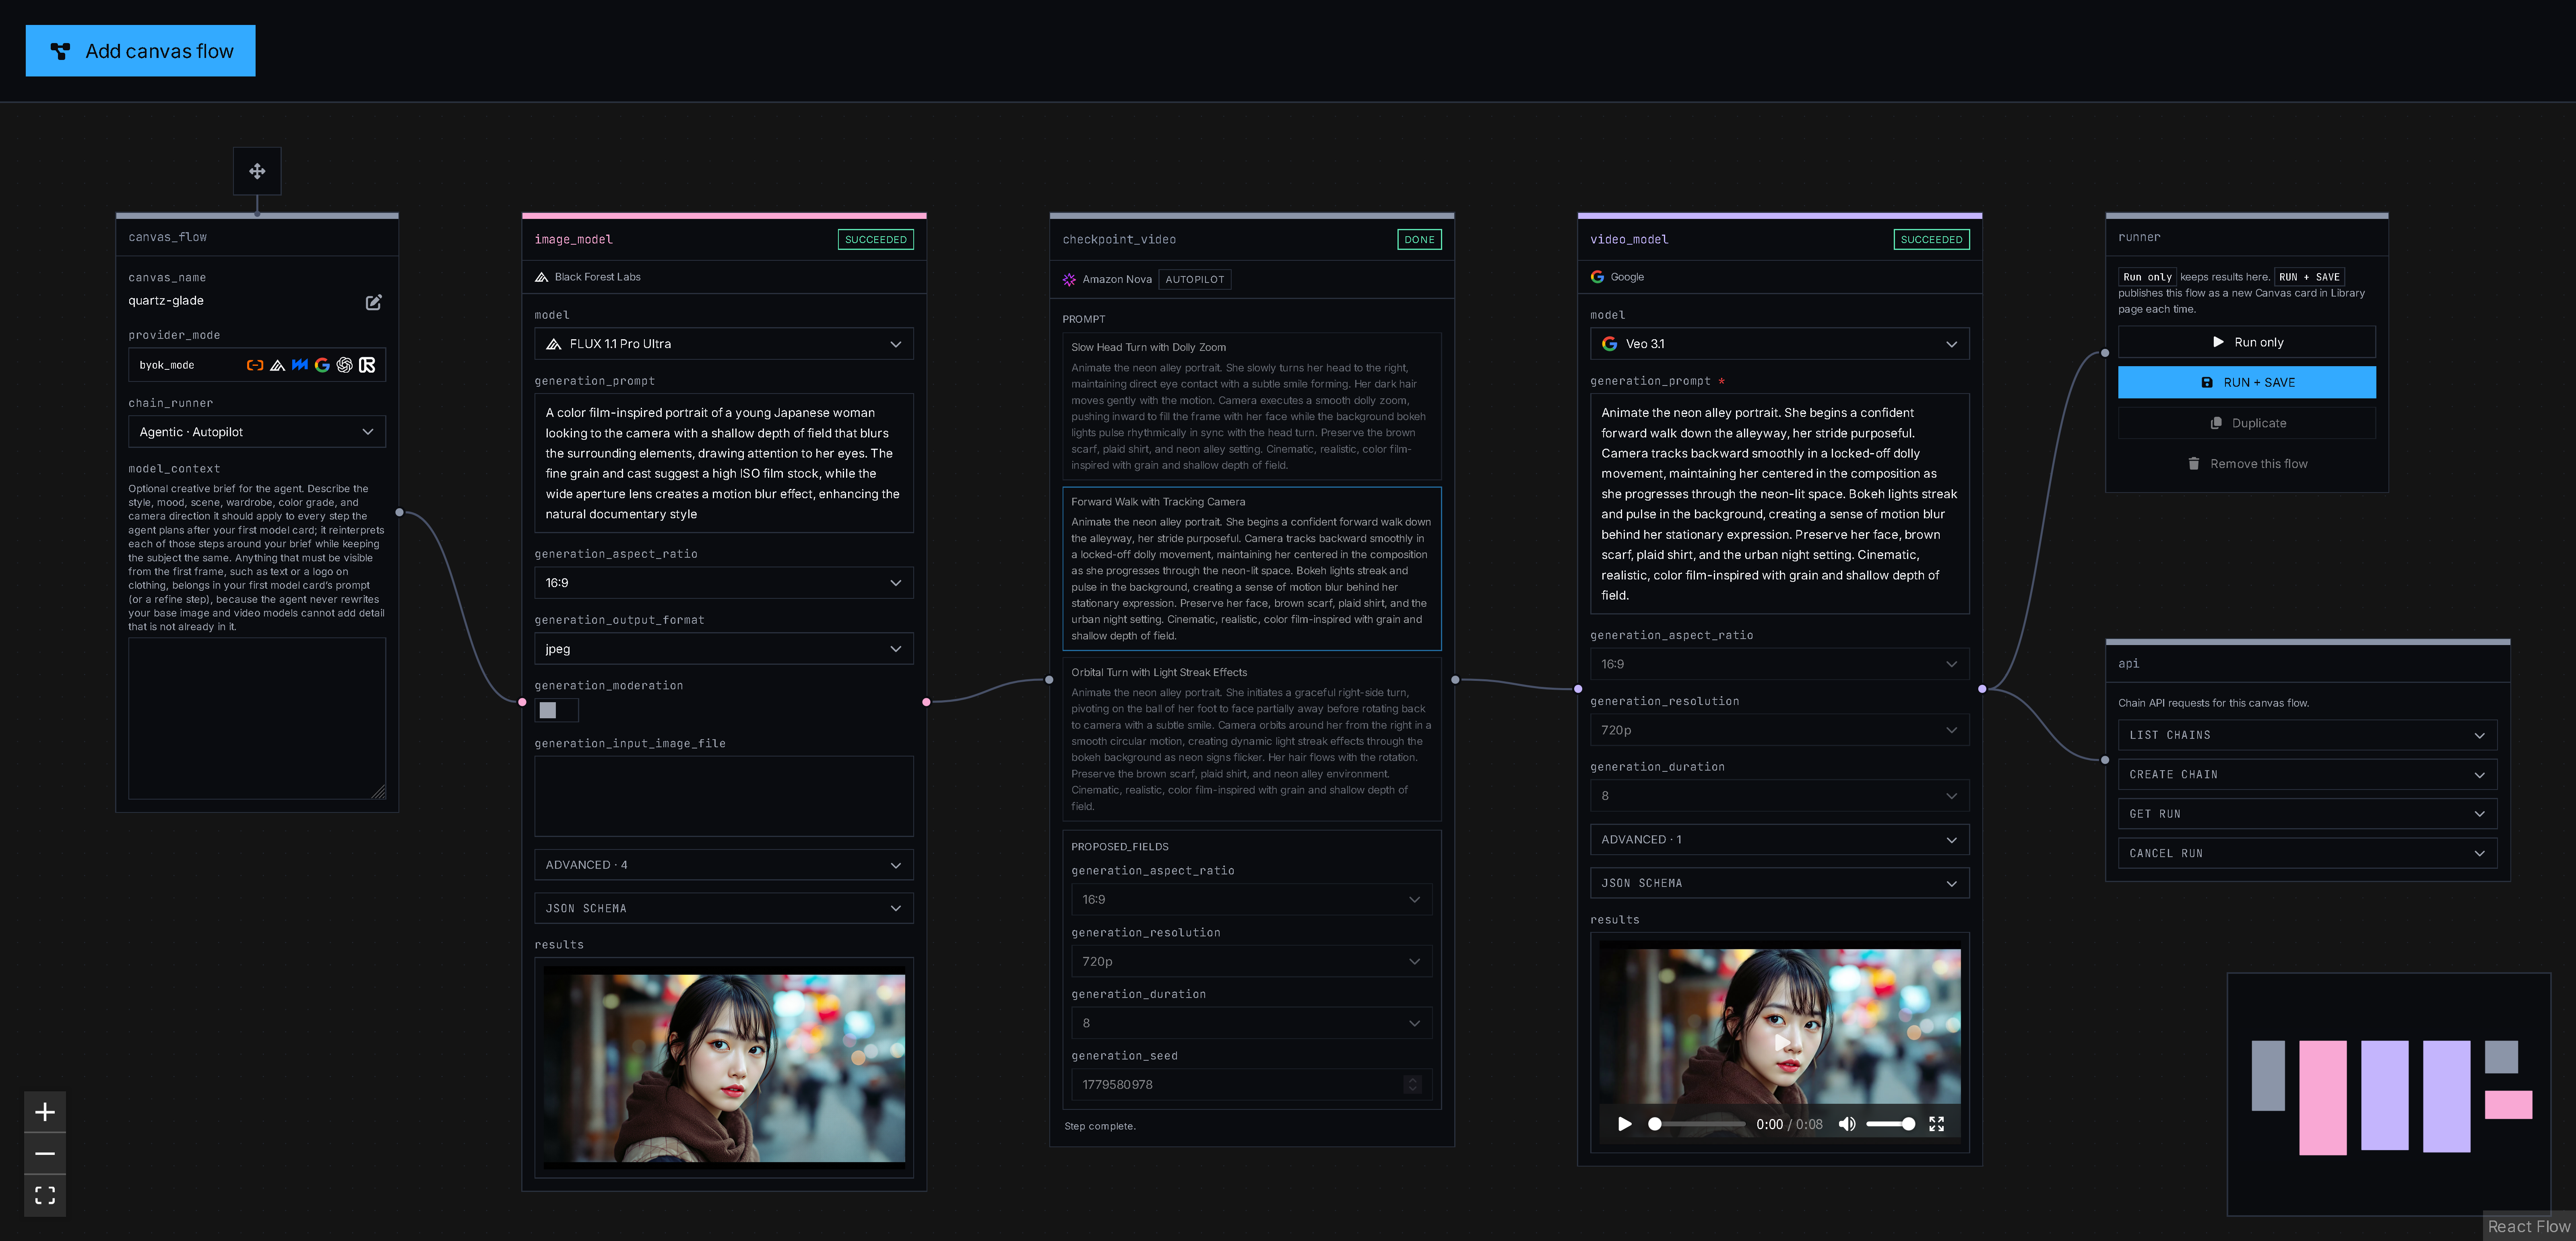Duplicate this canvas flow
The height and width of the screenshot is (1241, 2576).
click(x=2247, y=423)
